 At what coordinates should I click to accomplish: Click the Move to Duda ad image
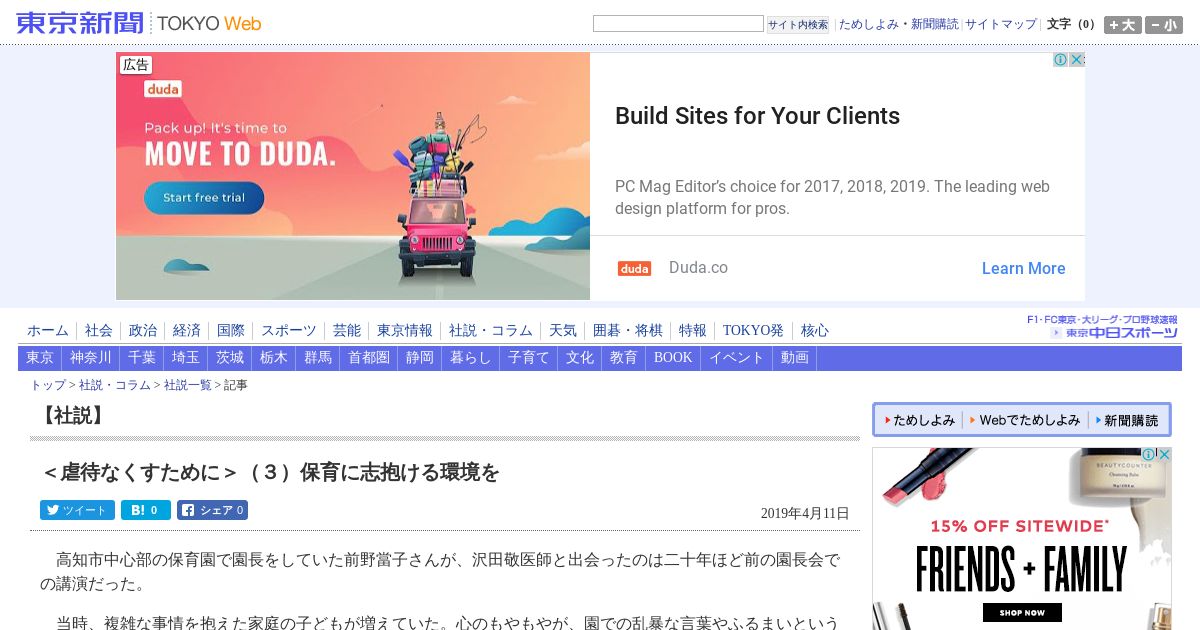[353, 176]
